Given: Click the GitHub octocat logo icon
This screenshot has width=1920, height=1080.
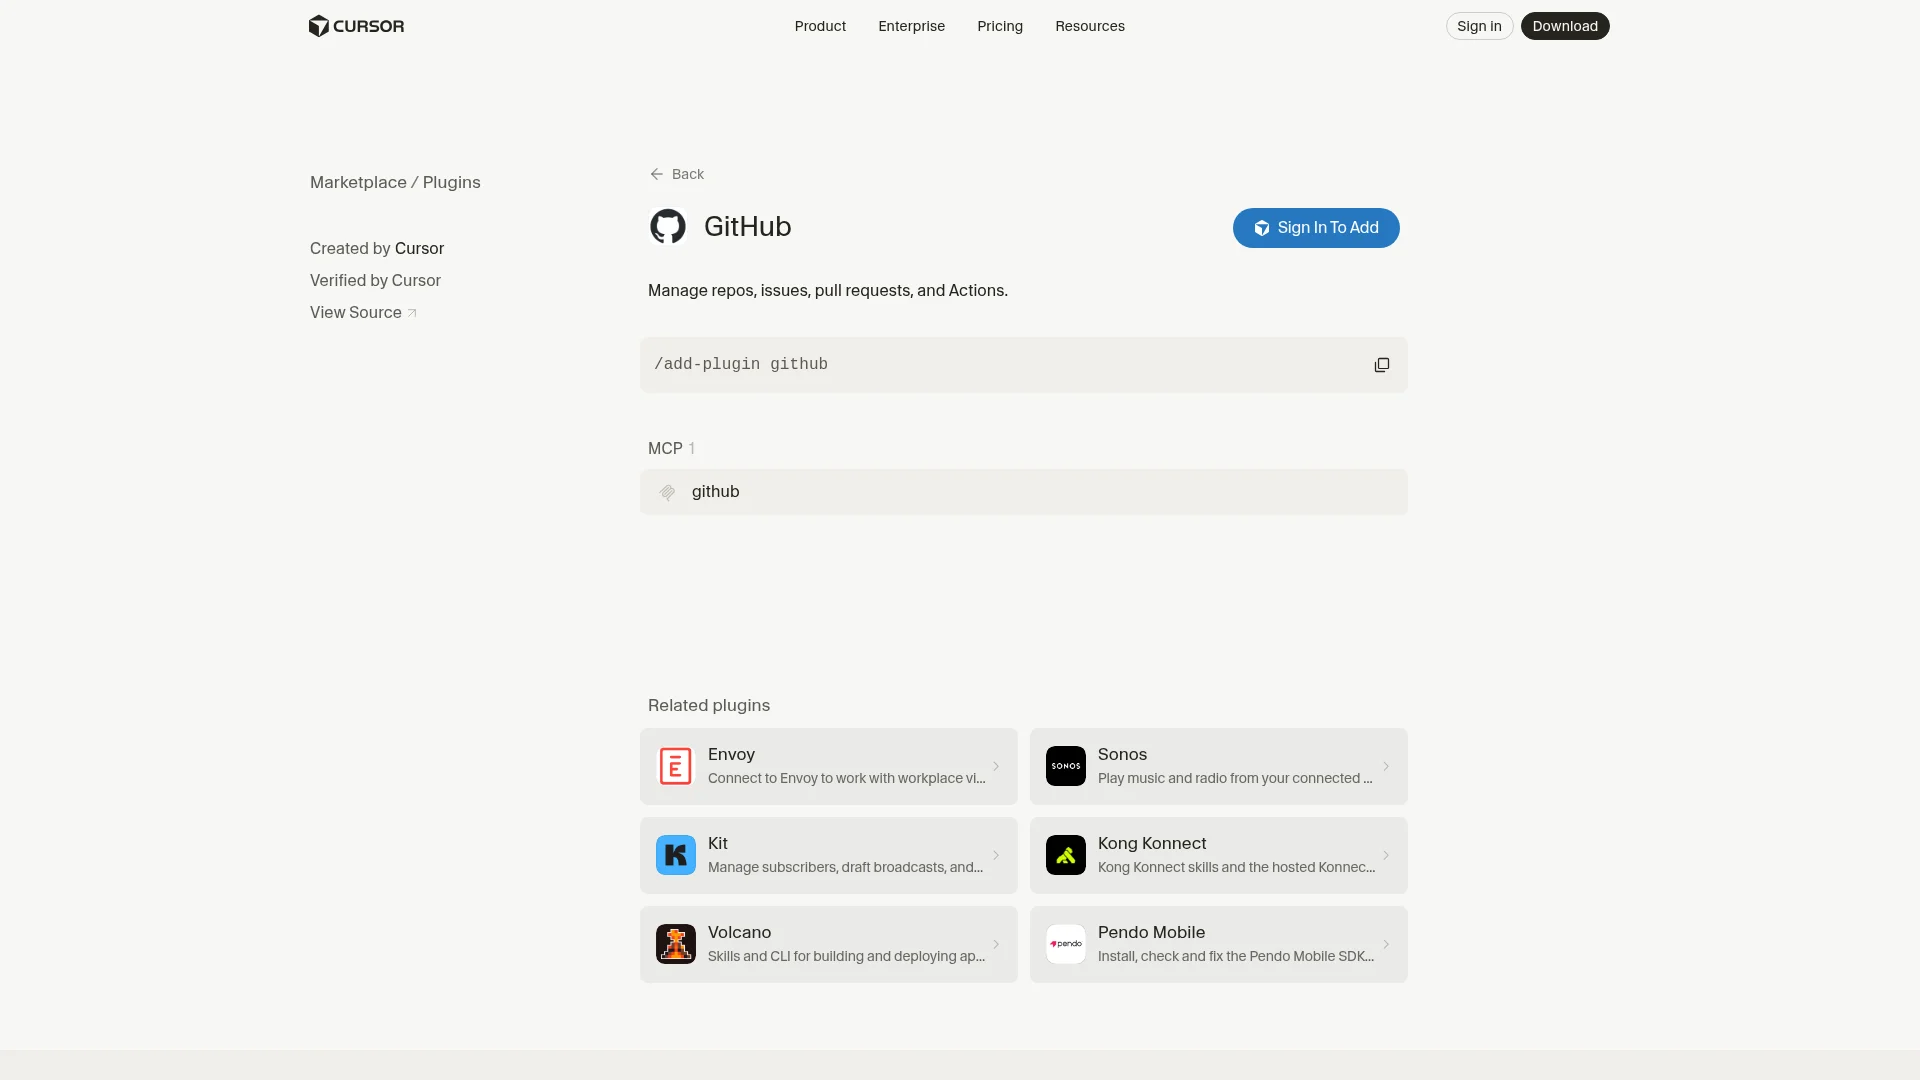Looking at the screenshot, I should point(668,227).
